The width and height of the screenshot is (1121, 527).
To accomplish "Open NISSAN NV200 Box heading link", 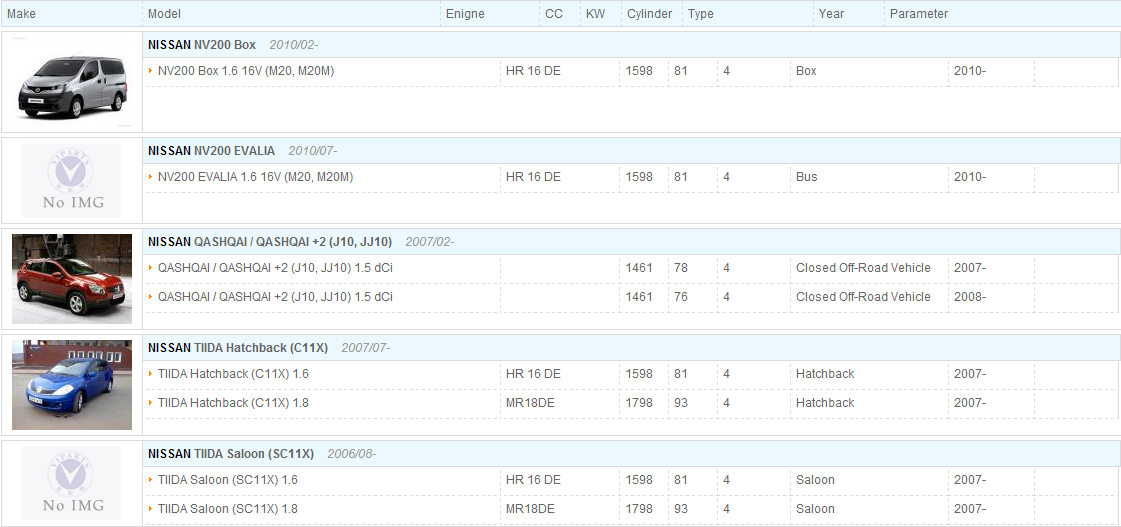I will point(202,44).
